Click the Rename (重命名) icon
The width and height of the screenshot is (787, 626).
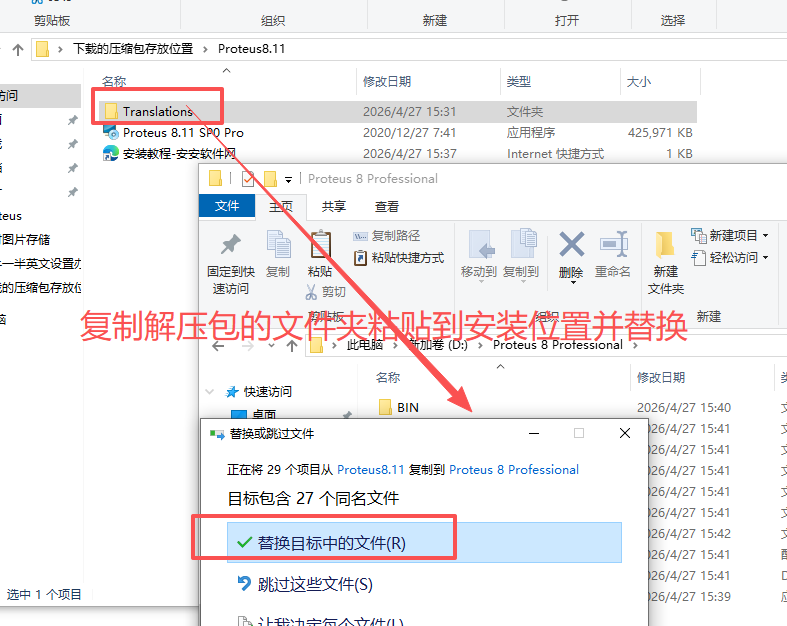[x=613, y=244]
